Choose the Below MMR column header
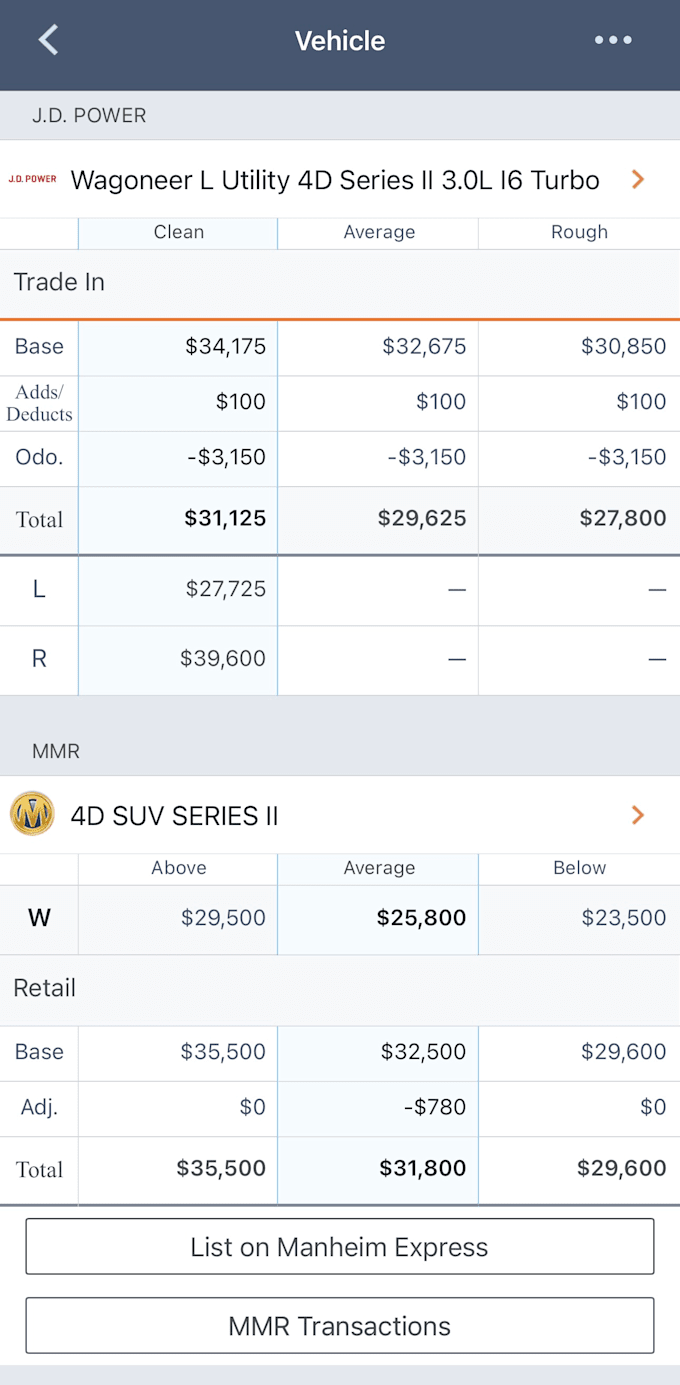680x1385 pixels. point(579,868)
